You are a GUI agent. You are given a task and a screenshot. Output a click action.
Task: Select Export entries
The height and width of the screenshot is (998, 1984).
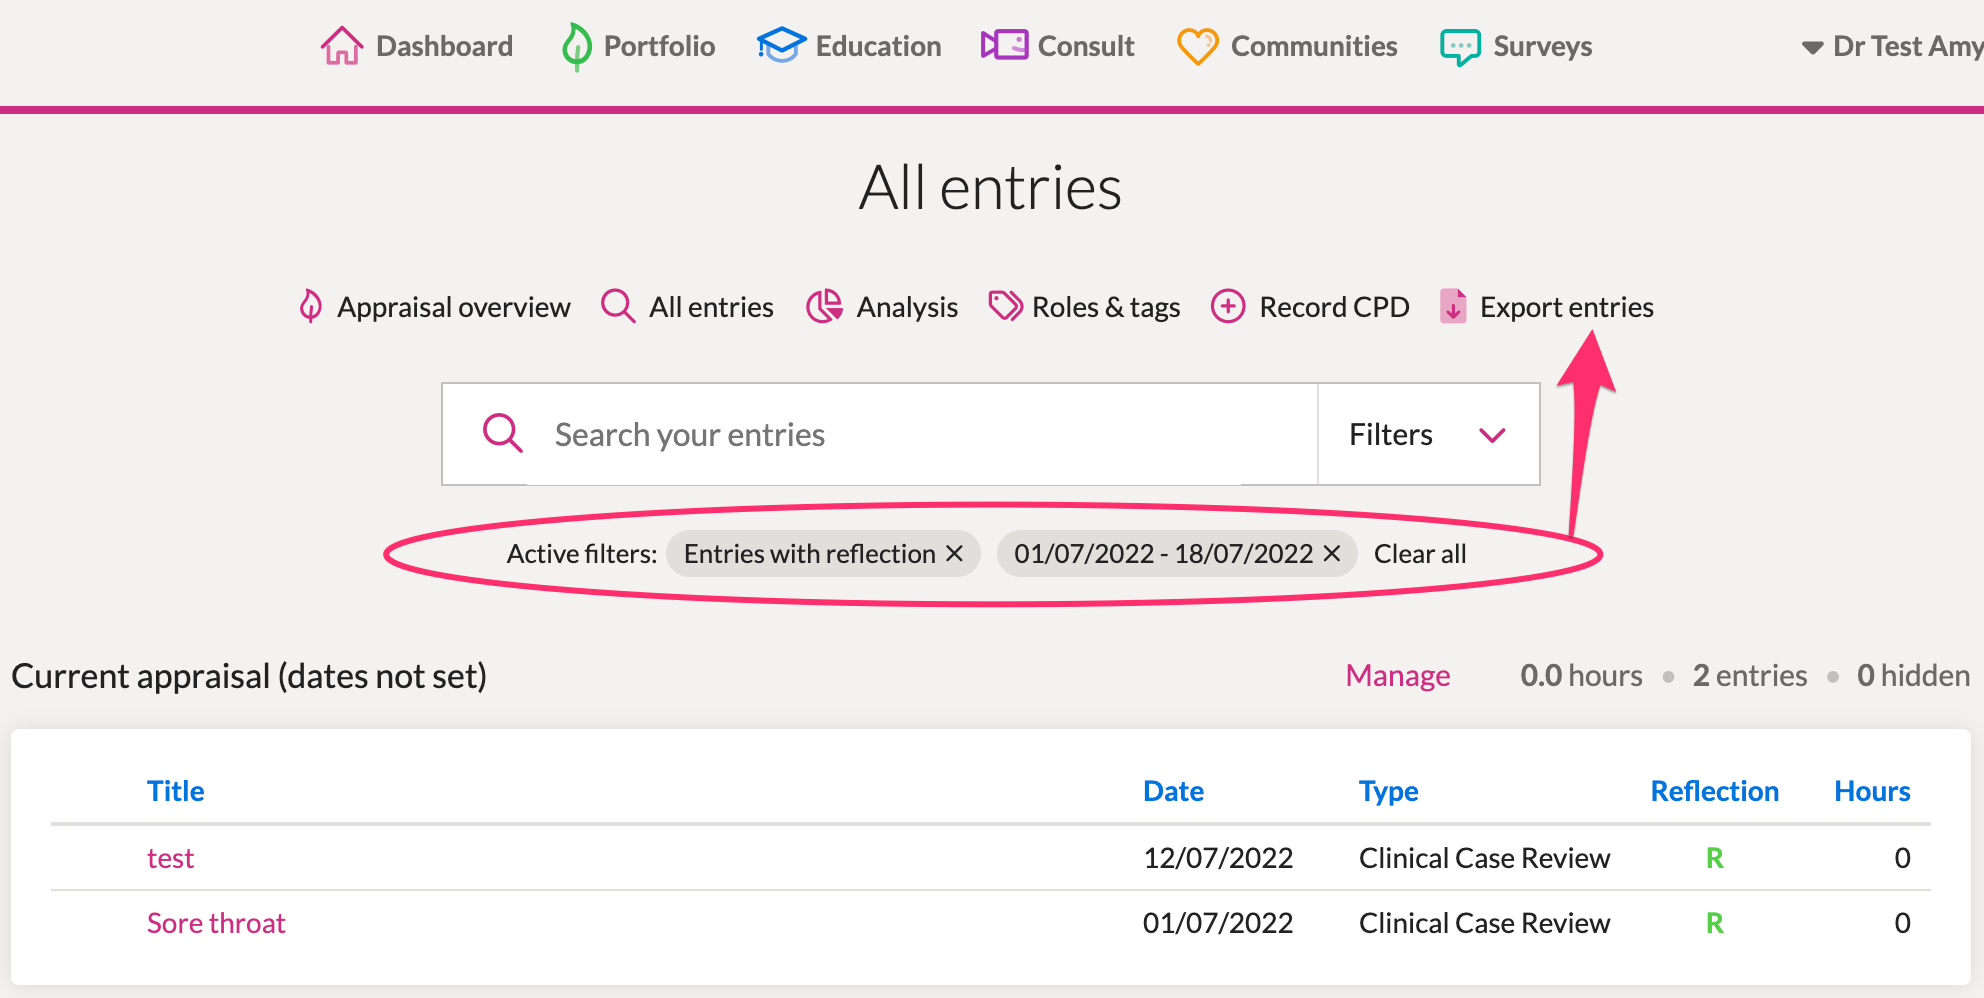[1546, 306]
